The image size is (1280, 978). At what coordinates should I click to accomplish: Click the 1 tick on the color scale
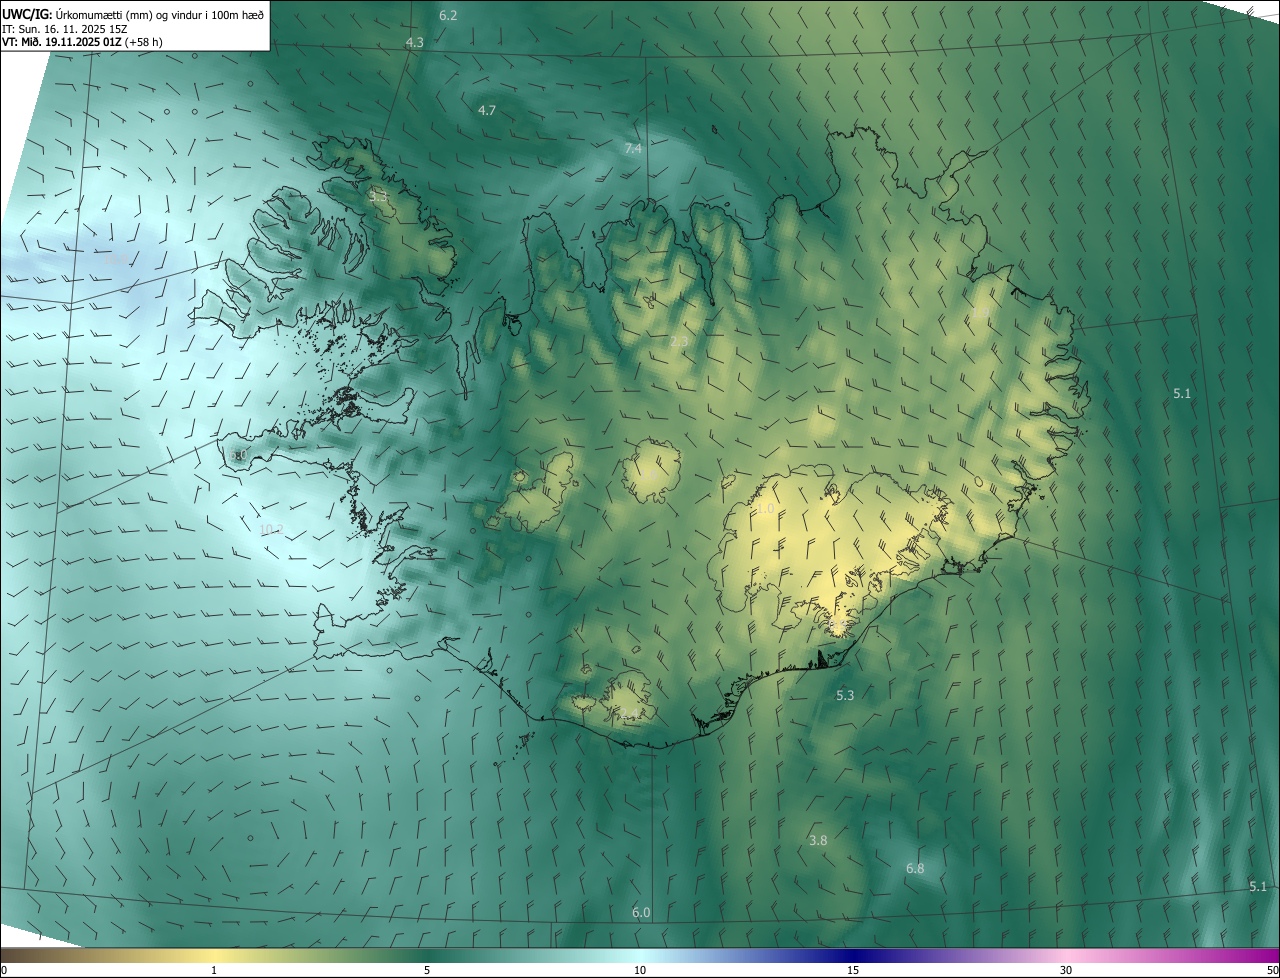(214, 970)
